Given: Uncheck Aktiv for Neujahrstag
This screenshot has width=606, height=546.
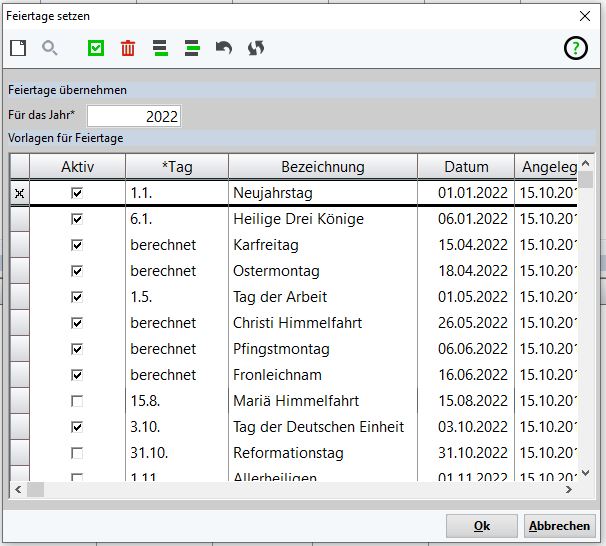Looking at the screenshot, I should [77, 193].
